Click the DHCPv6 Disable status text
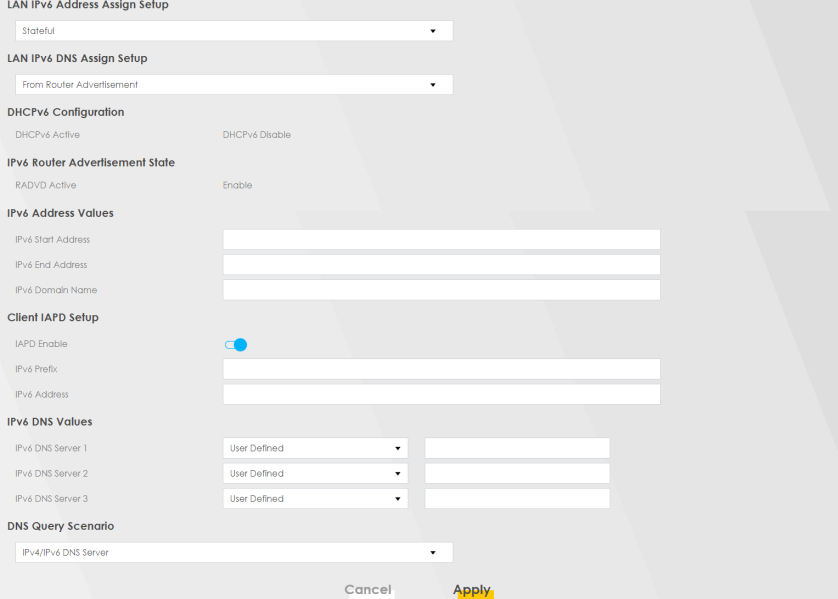Image resolution: width=838 pixels, height=599 pixels. click(x=257, y=135)
